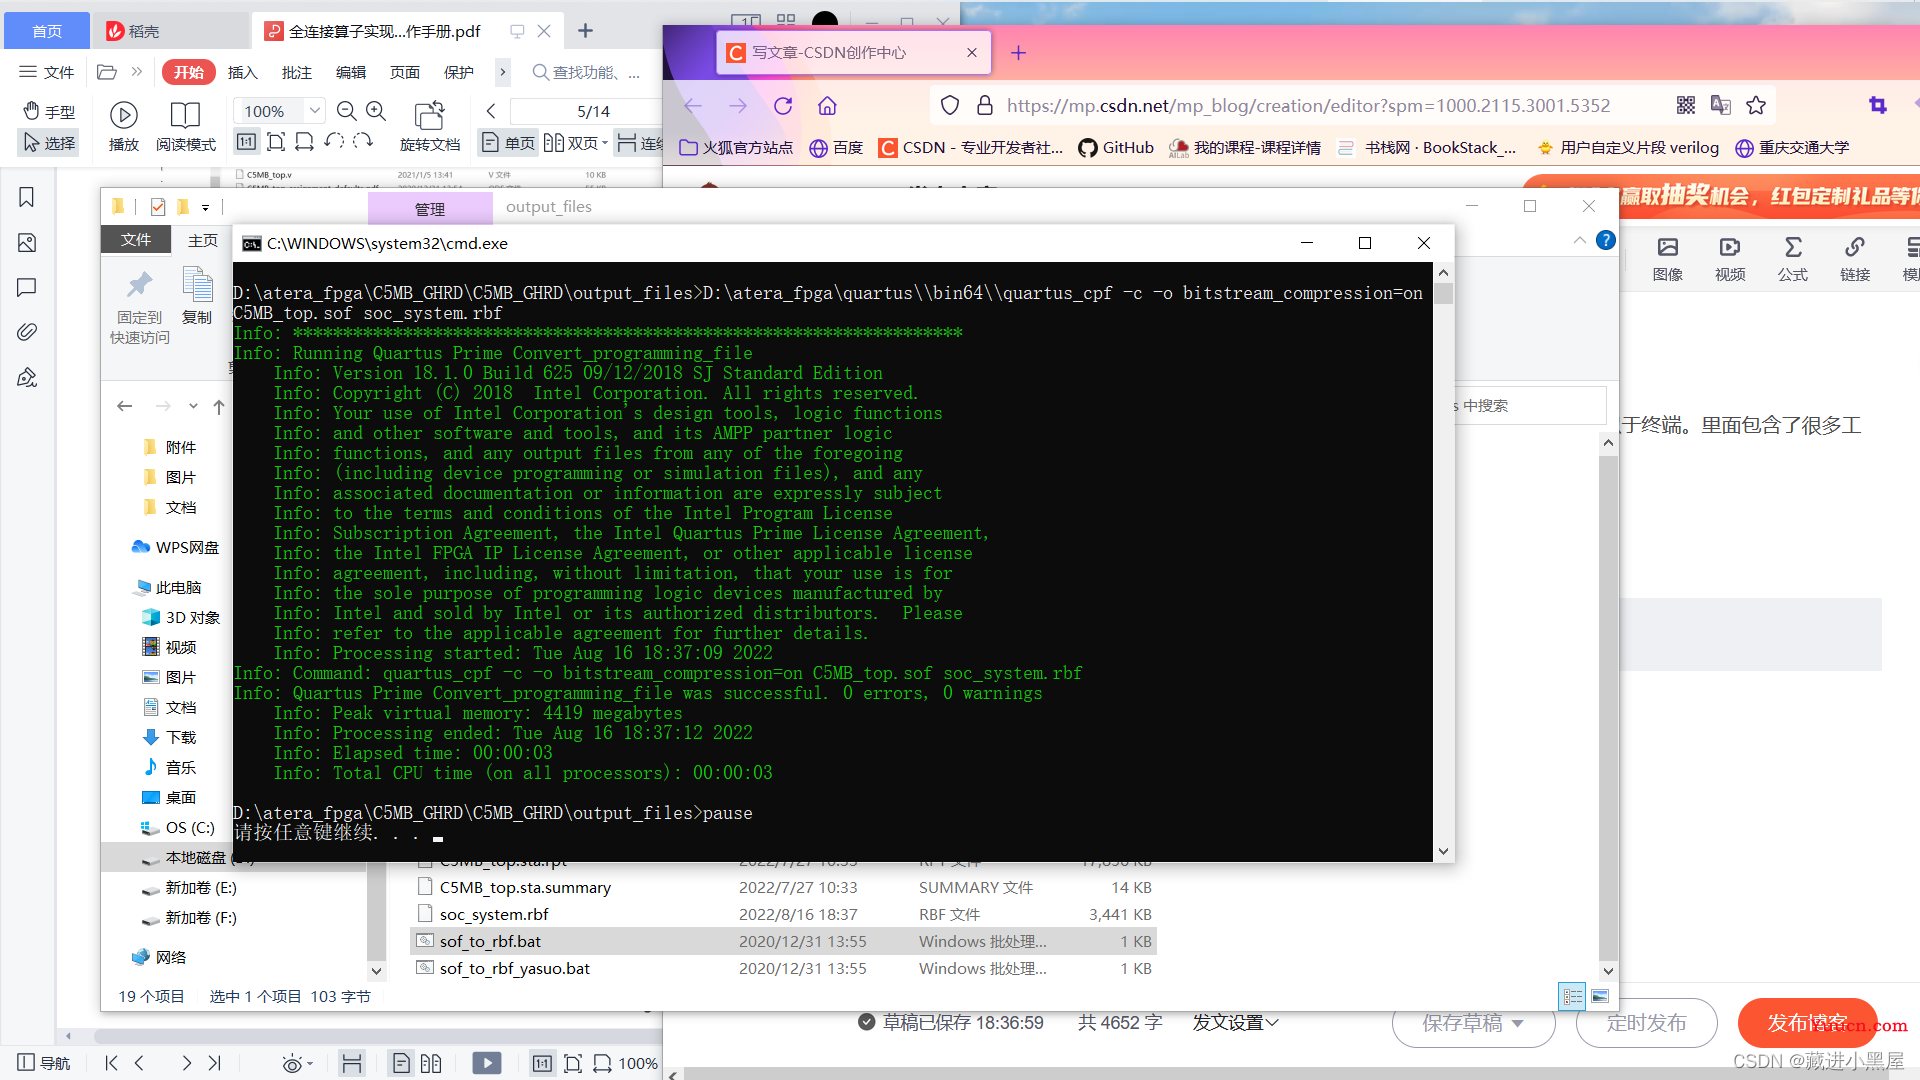The width and height of the screenshot is (1920, 1080).
Task: Go up one folder level in Explorer
Action: tap(219, 406)
